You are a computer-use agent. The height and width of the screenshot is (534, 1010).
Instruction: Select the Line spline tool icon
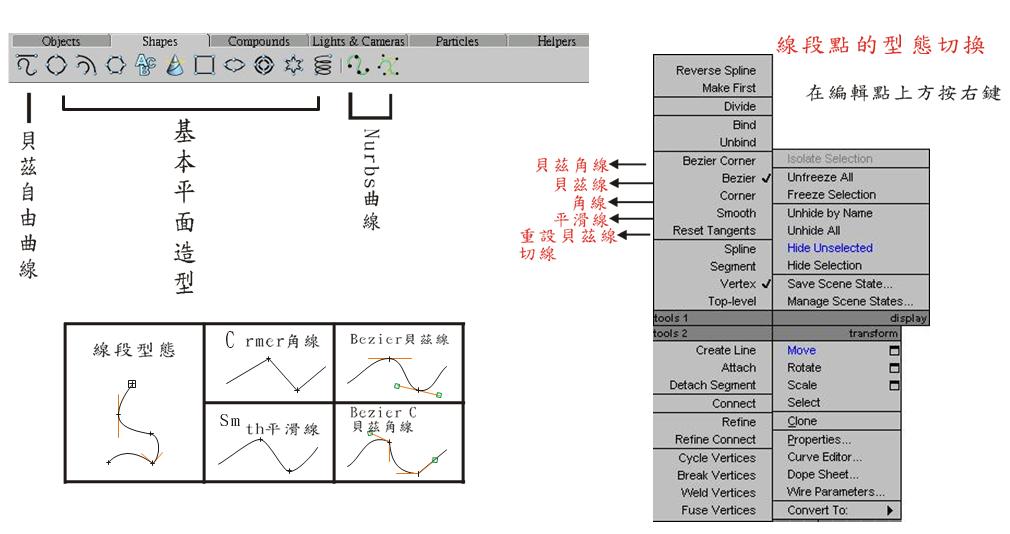[27, 65]
